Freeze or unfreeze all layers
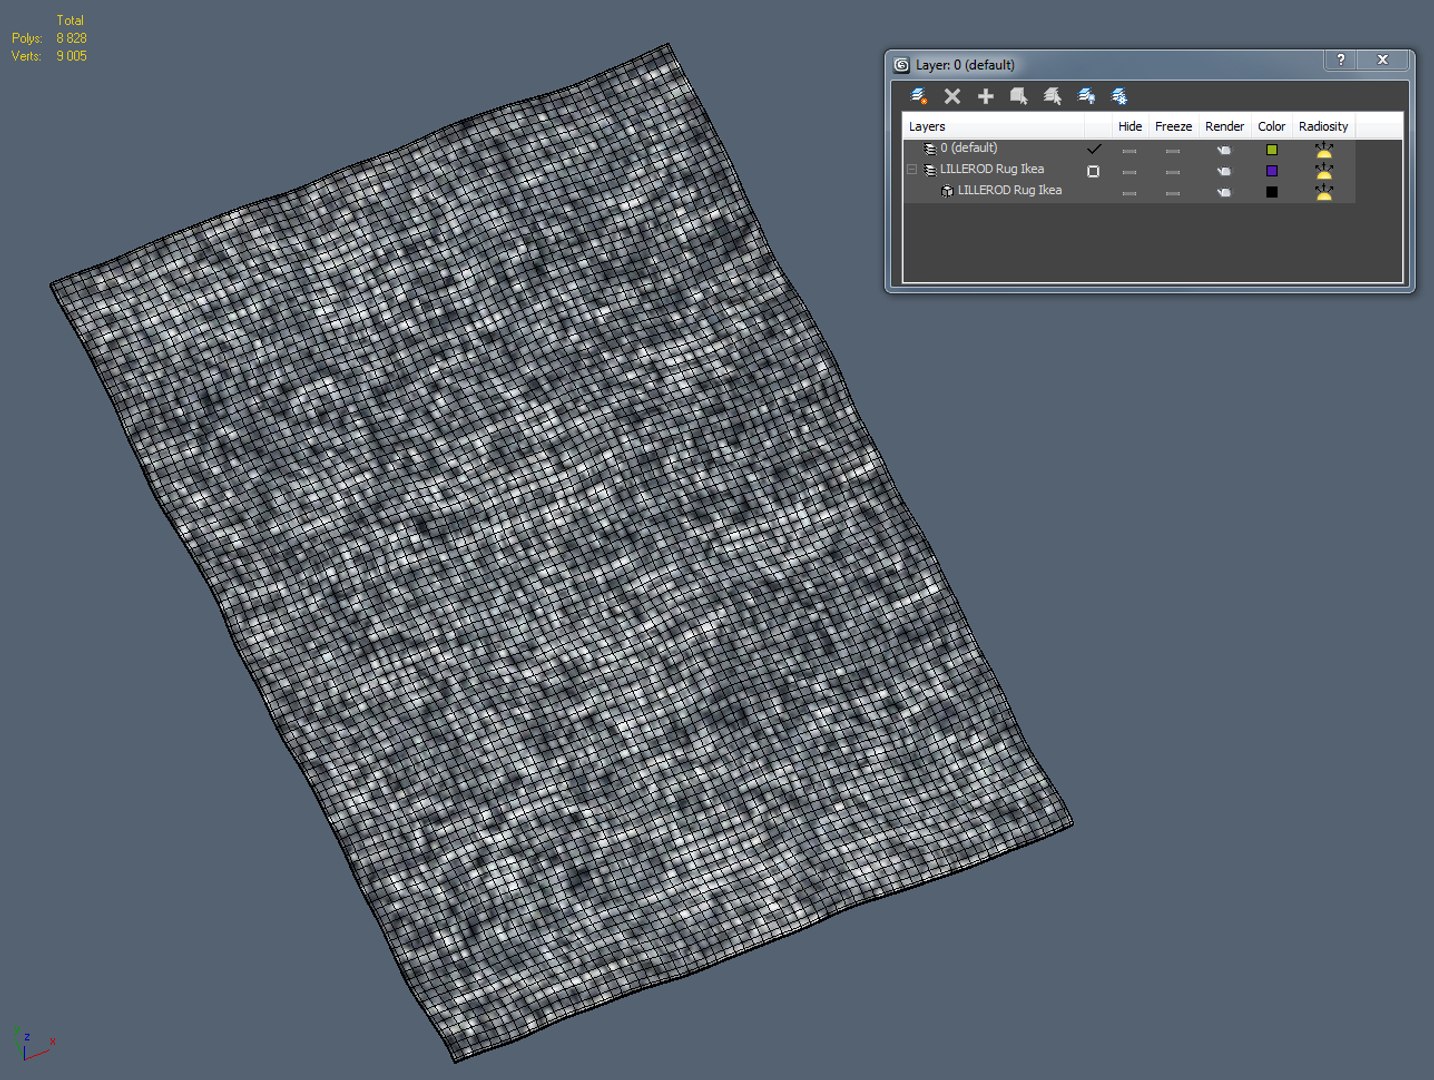1434x1080 pixels. point(1120,96)
